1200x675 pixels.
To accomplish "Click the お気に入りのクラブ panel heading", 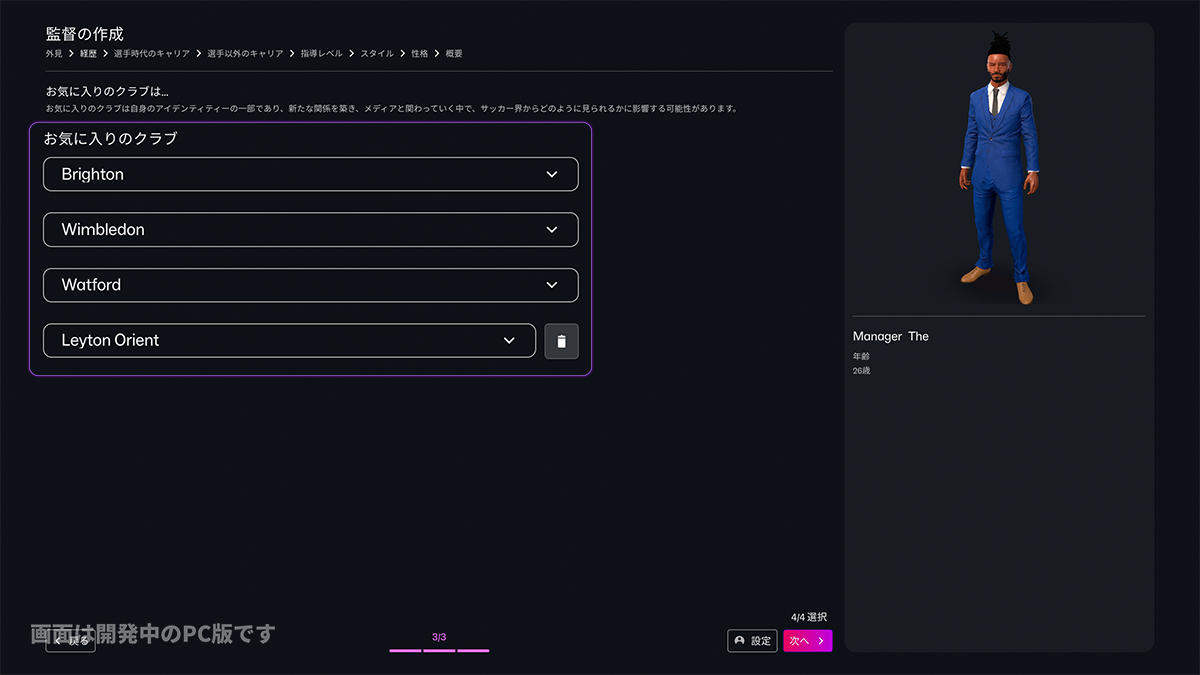I will 110,138.
